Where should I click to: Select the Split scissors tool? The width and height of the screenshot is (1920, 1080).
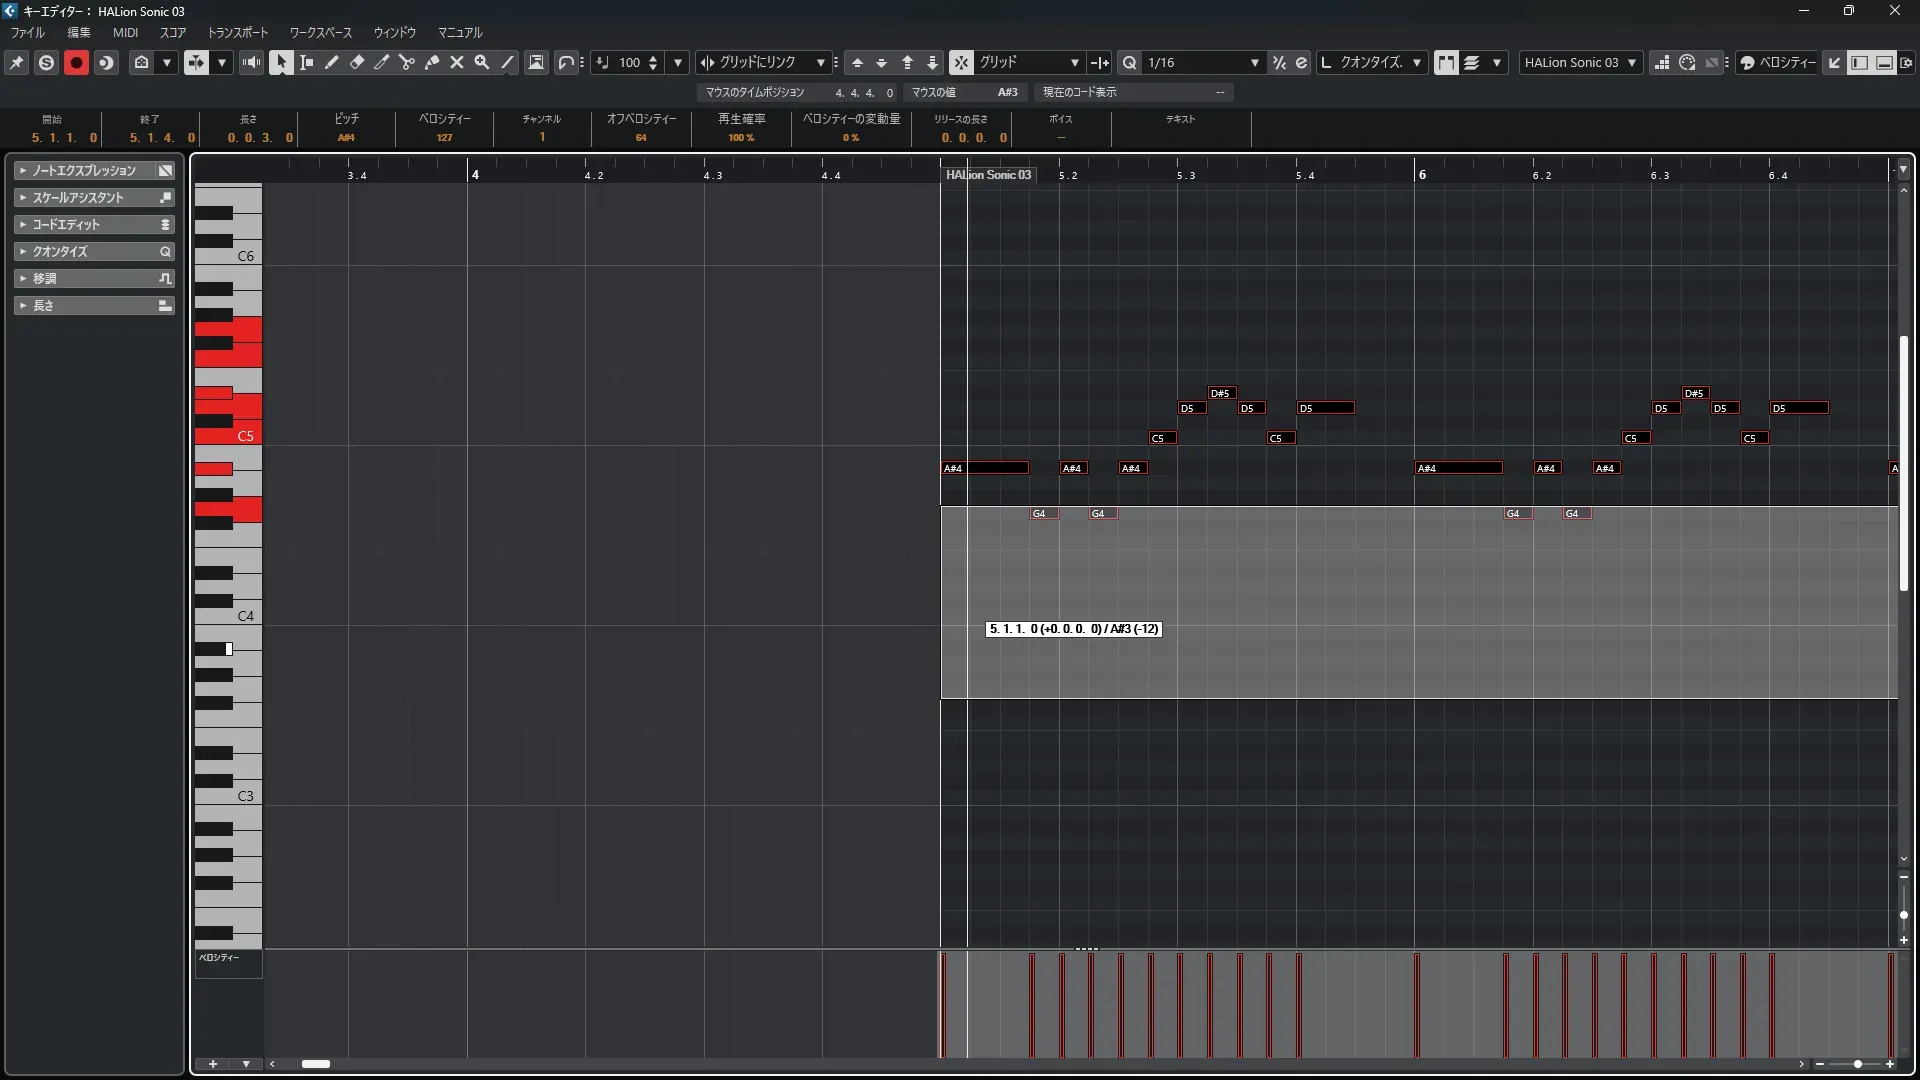(x=407, y=62)
